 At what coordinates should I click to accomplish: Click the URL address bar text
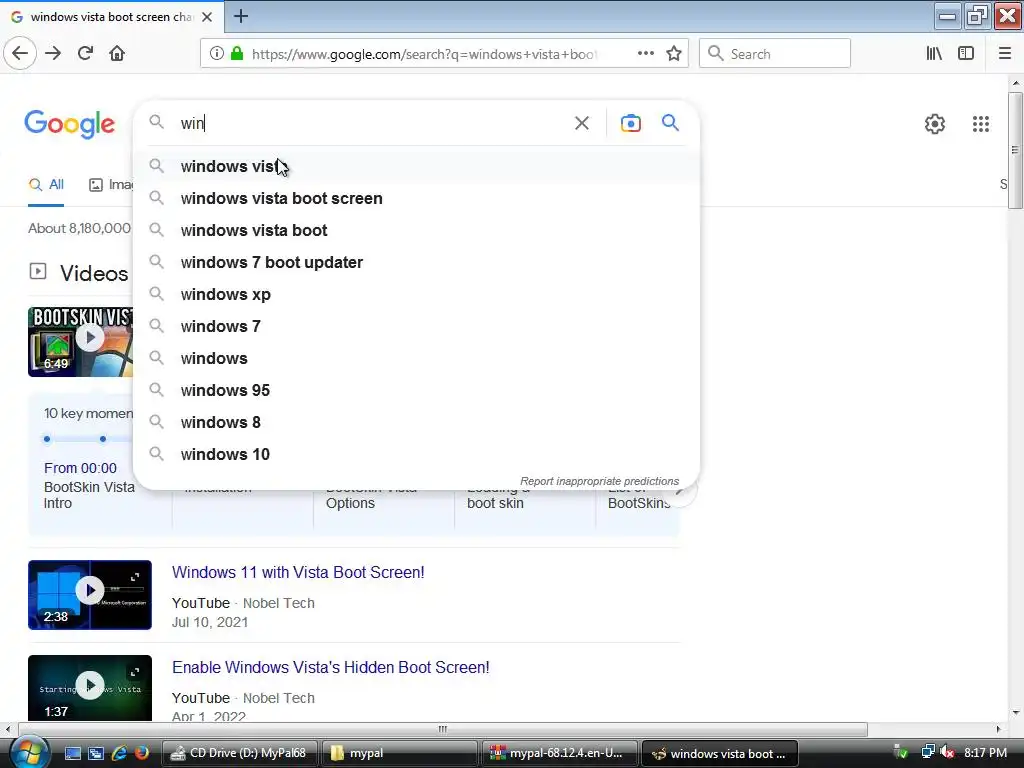424,54
